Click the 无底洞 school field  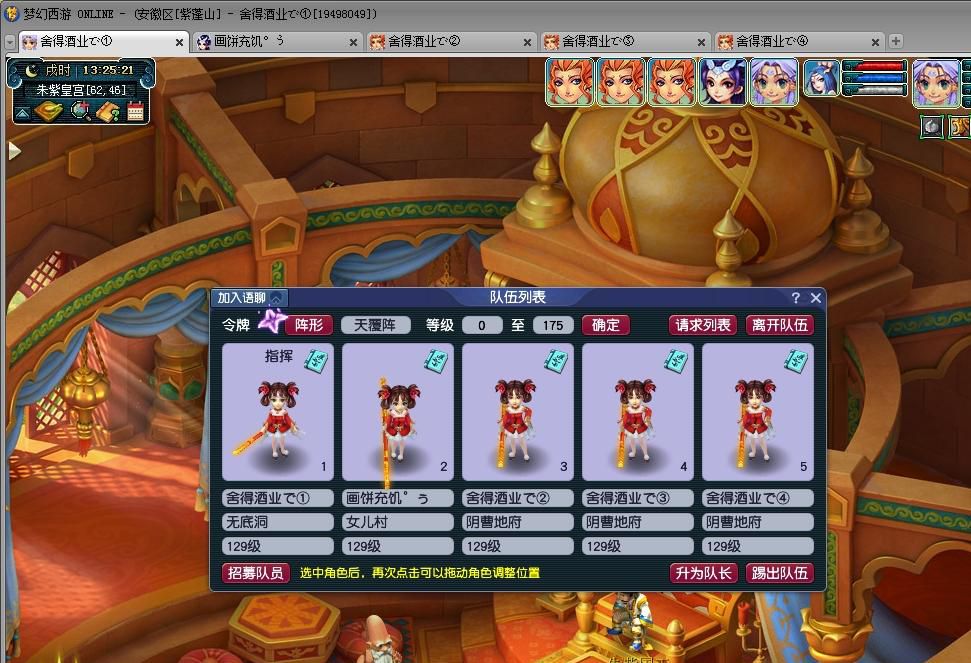(277, 522)
